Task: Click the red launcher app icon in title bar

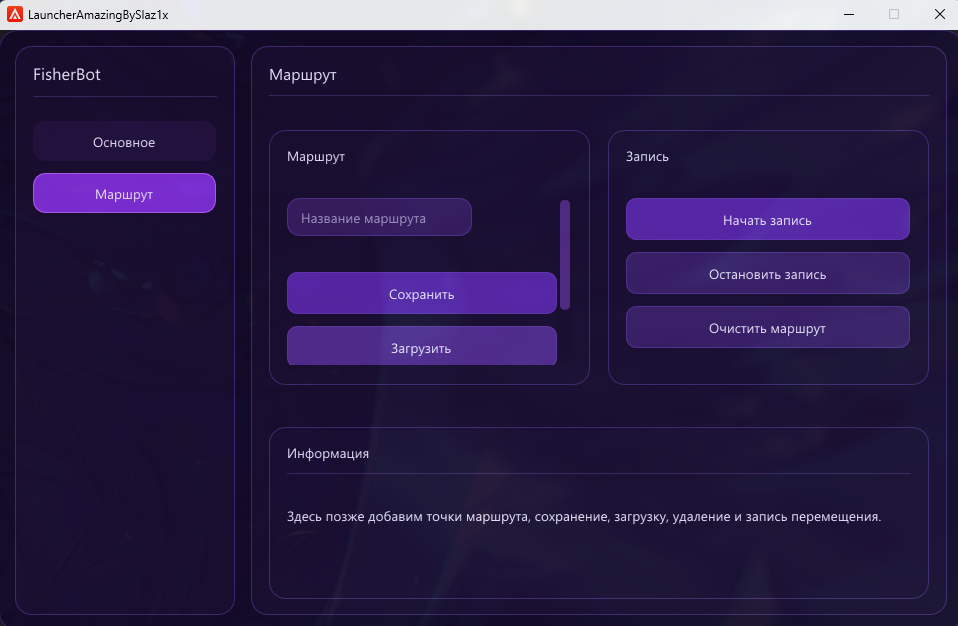Action: (15, 14)
